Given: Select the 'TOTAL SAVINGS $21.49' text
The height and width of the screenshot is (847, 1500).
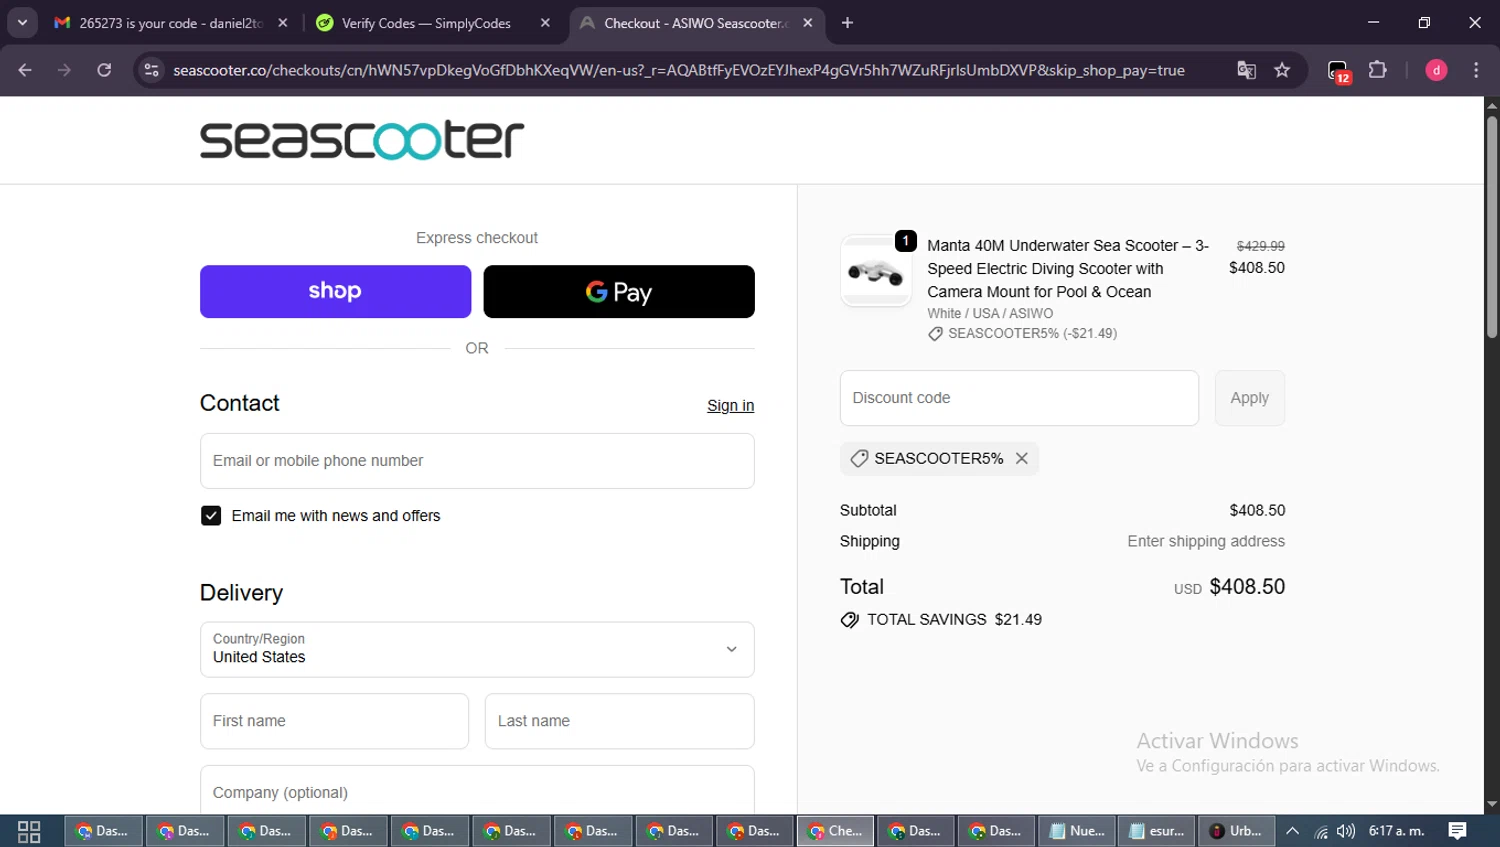Looking at the screenshot, I should coord(954,620).
